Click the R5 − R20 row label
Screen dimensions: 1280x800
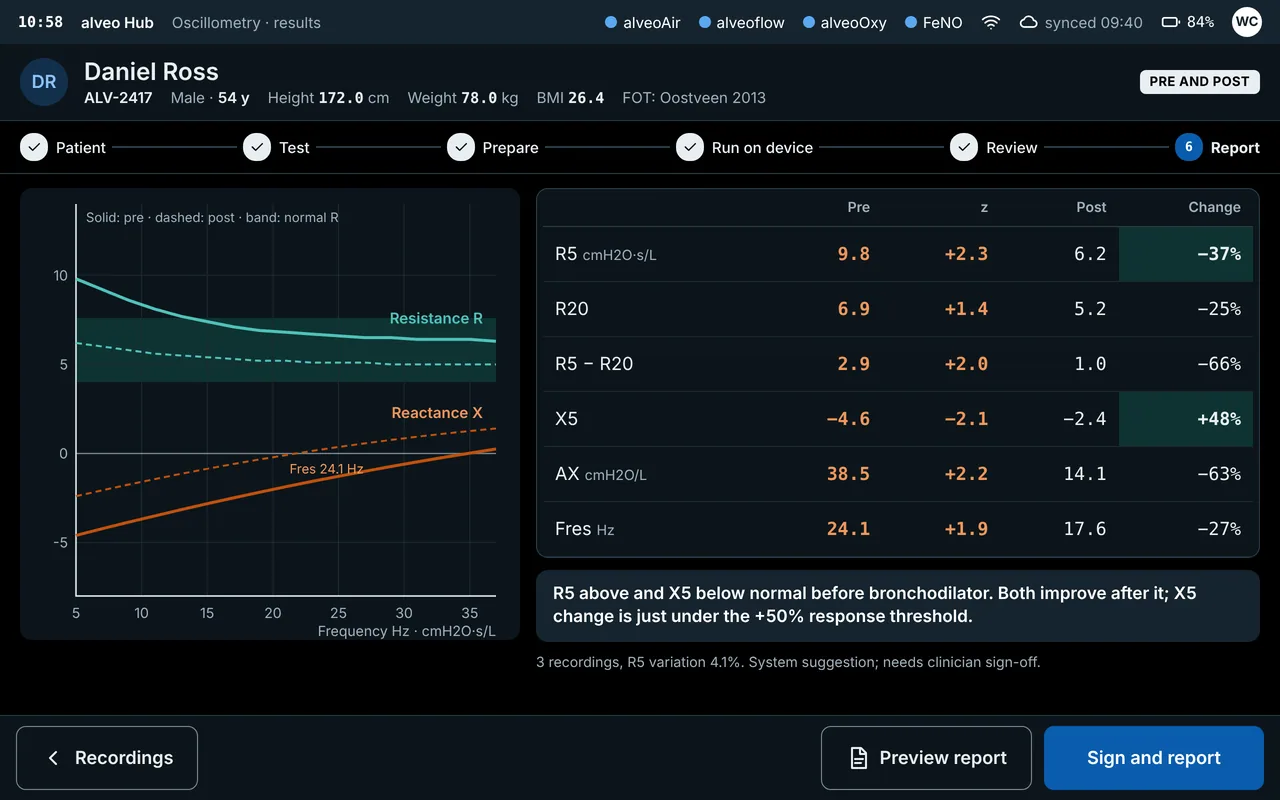coord(594,364)
